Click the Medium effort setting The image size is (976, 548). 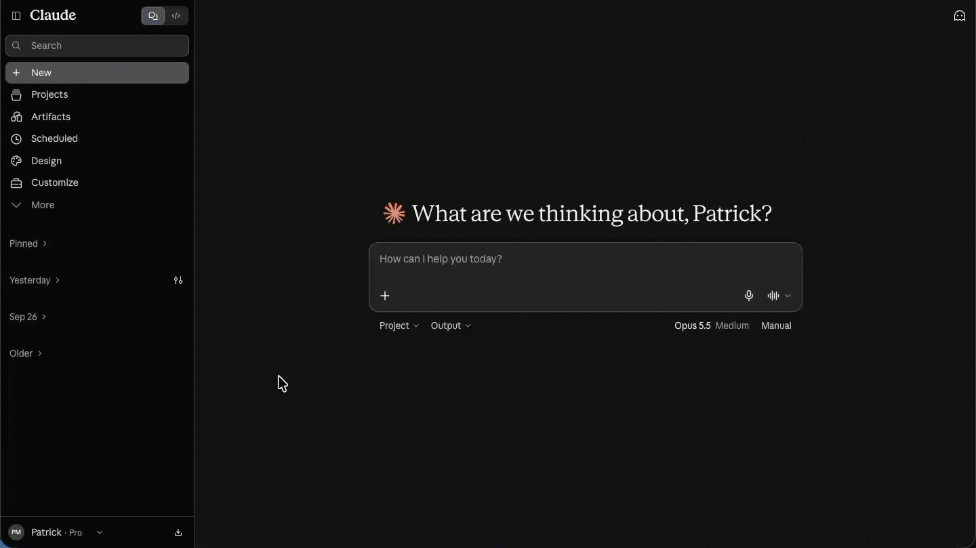click(732, 326)
